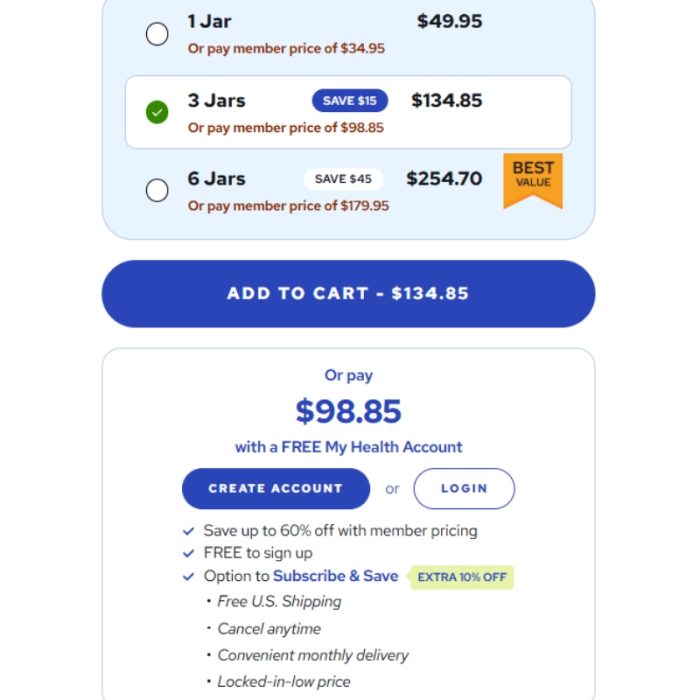
Task: Click the 6 Jars member price text
Action: pyautogui.click(x=288, y=206)
